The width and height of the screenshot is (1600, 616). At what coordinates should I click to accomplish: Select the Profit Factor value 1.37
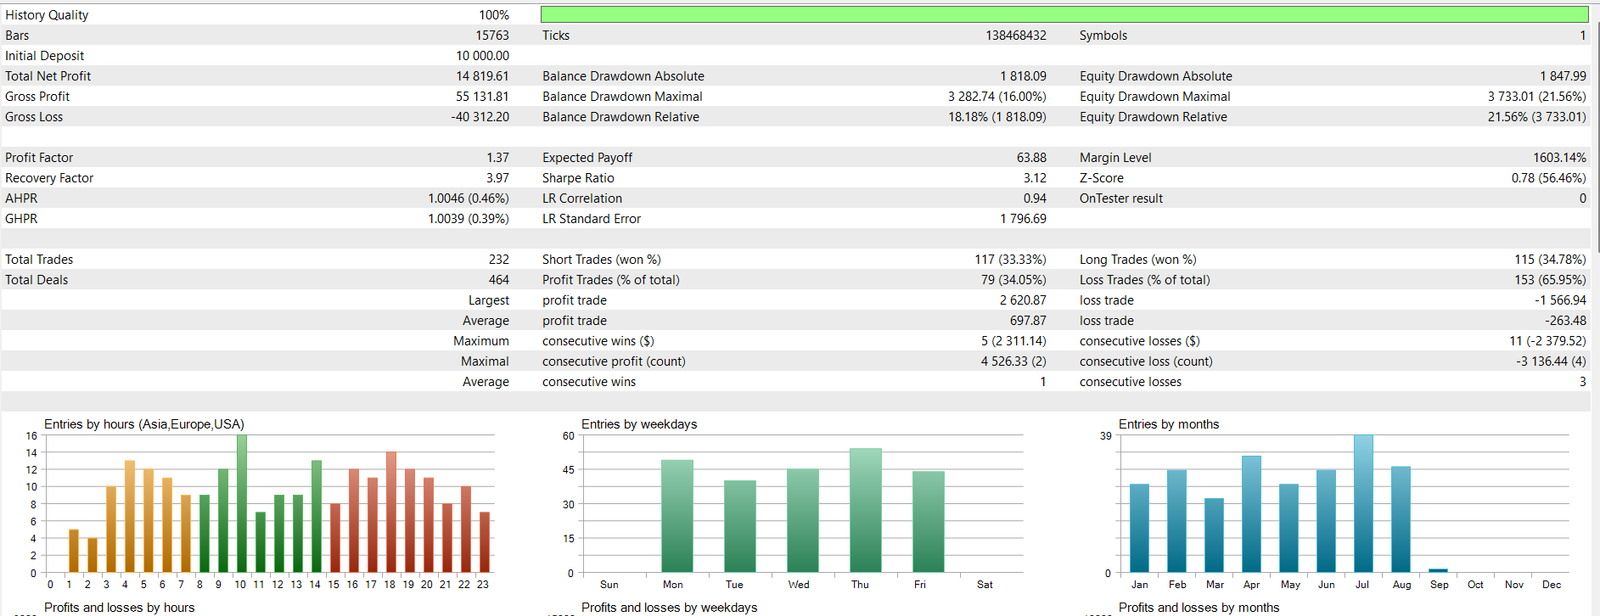(498, 158)
